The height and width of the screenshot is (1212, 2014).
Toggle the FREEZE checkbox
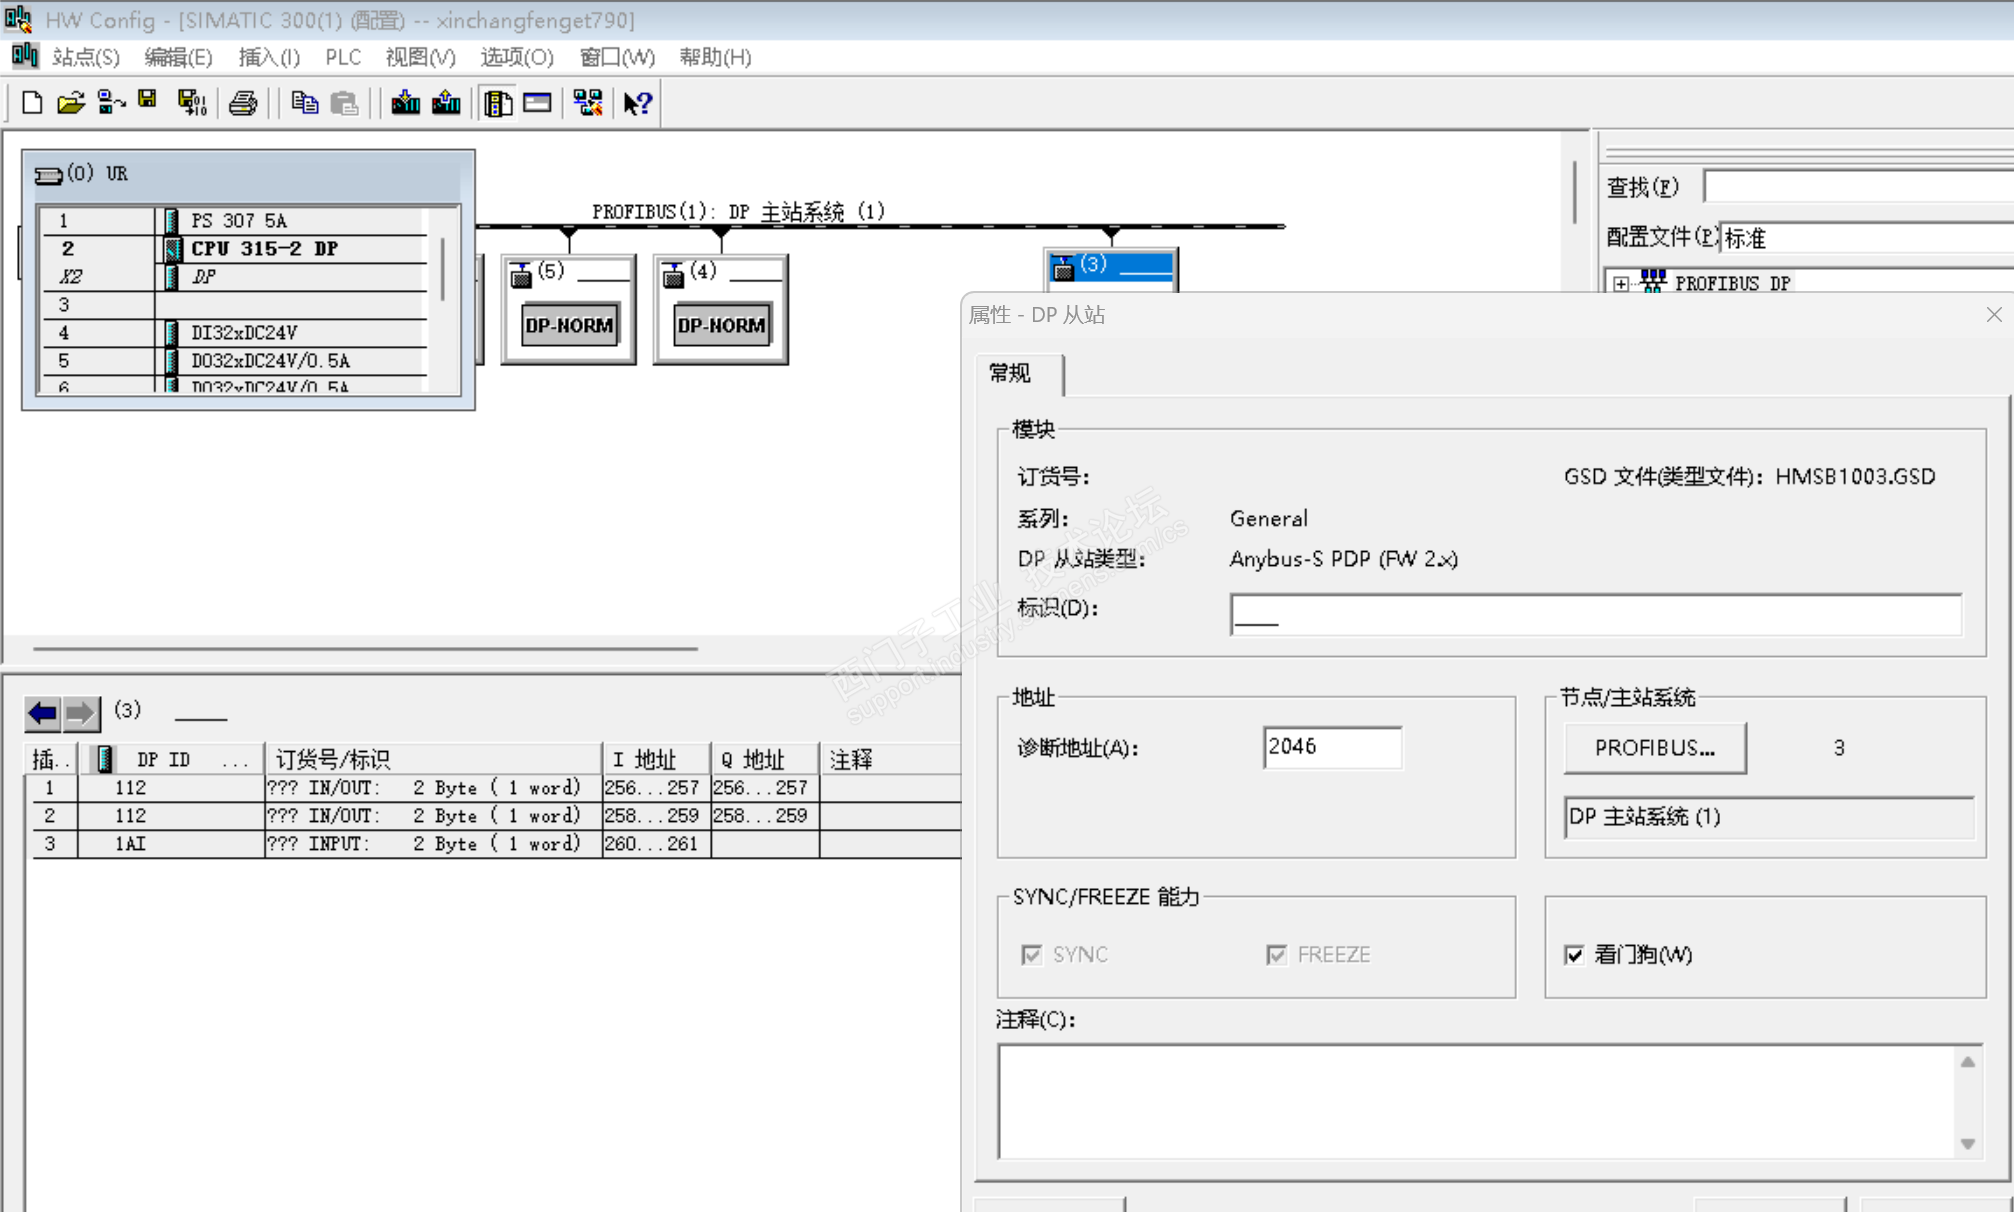(1276, 955)
